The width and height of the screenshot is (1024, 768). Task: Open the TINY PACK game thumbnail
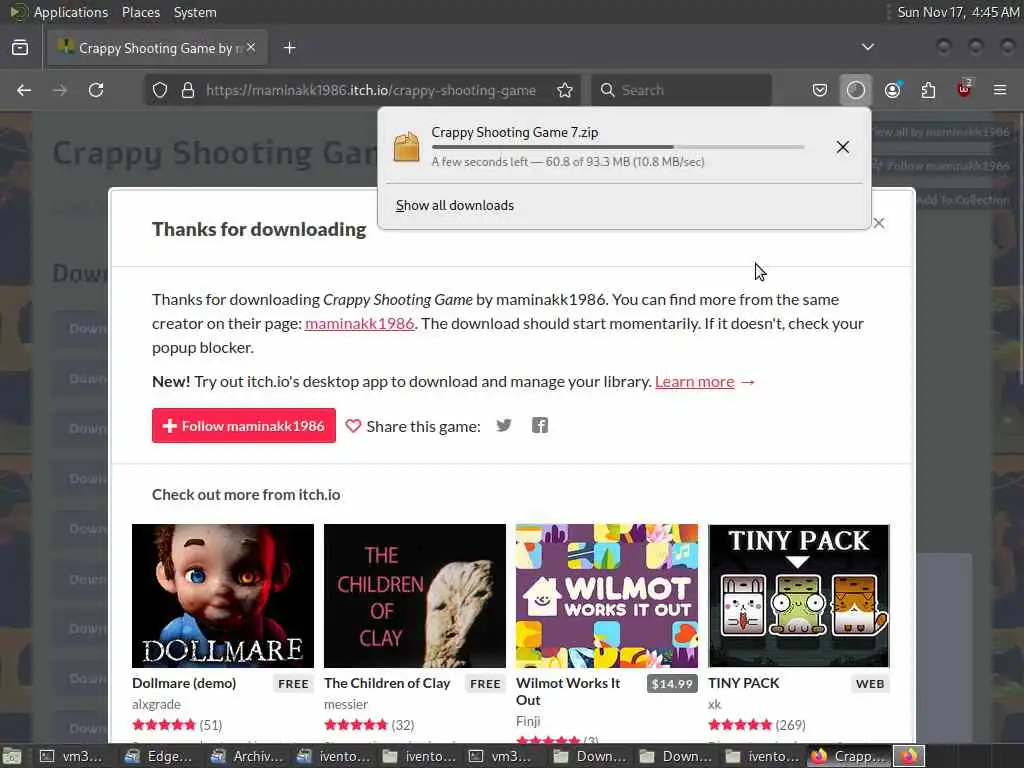point(799,596)
